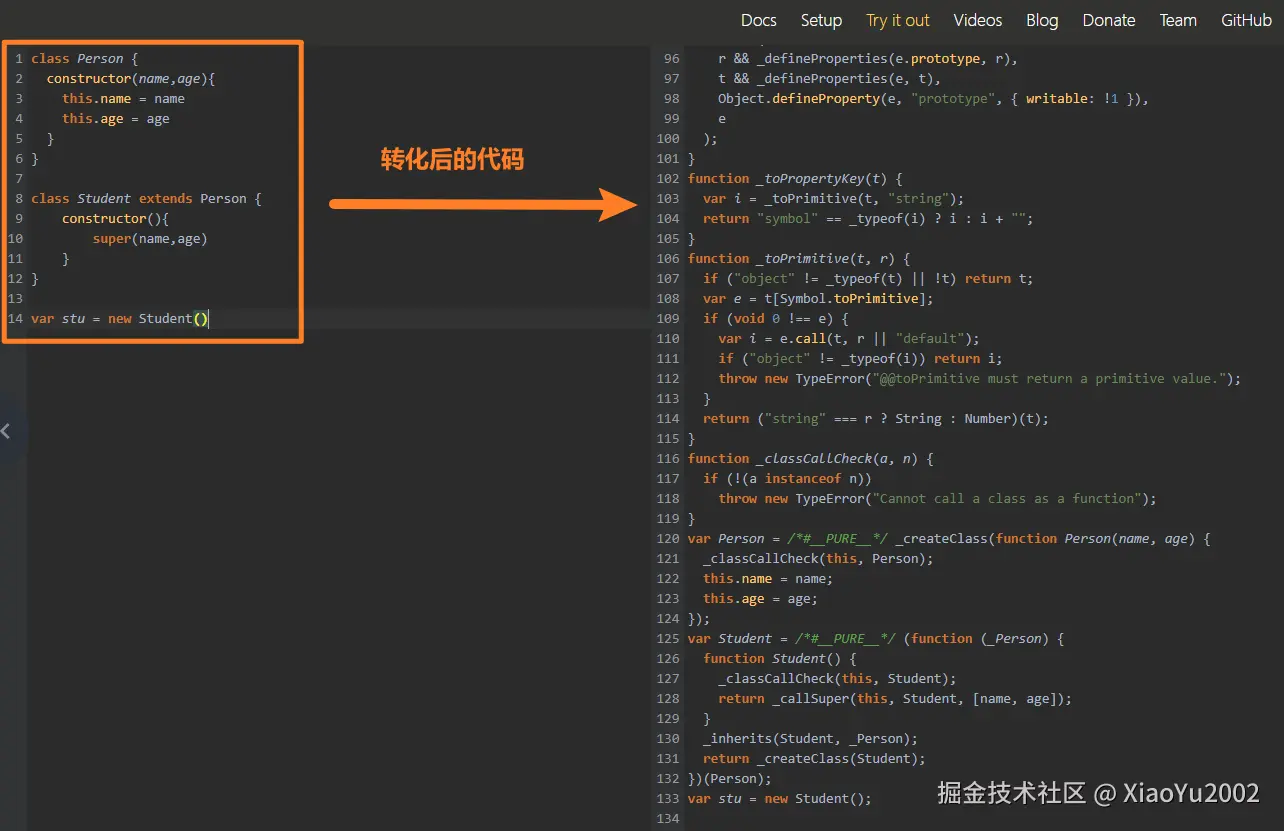
Task: Go to the Setup page
Action: click(821, 20)
